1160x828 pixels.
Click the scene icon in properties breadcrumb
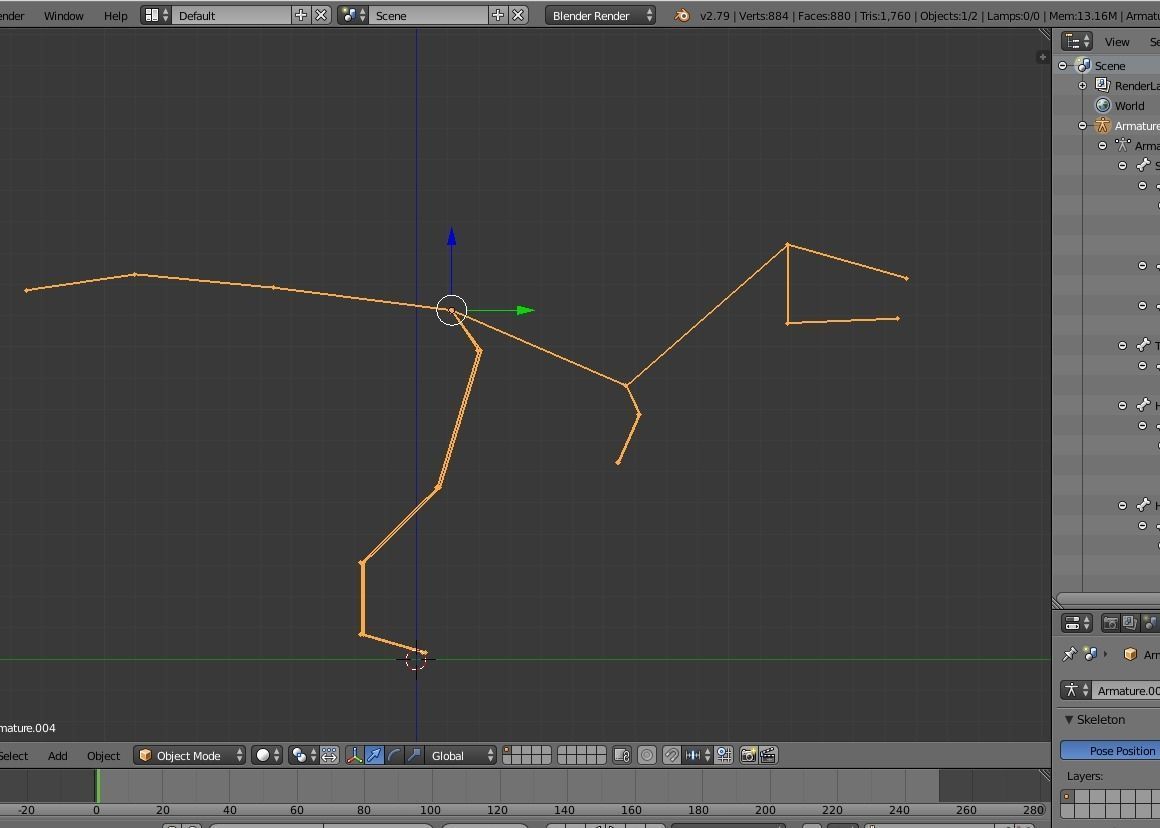[x=1090, y=654]
